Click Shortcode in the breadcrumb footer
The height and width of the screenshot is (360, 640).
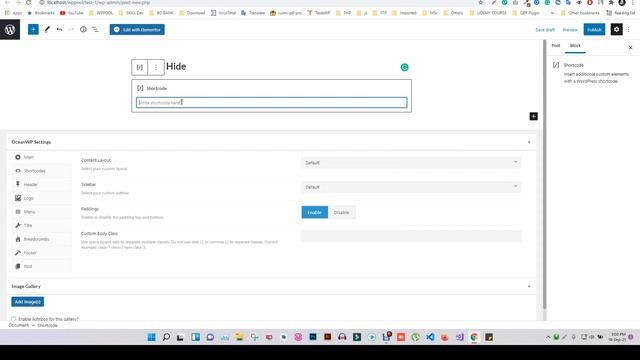(x=47, y=325)
